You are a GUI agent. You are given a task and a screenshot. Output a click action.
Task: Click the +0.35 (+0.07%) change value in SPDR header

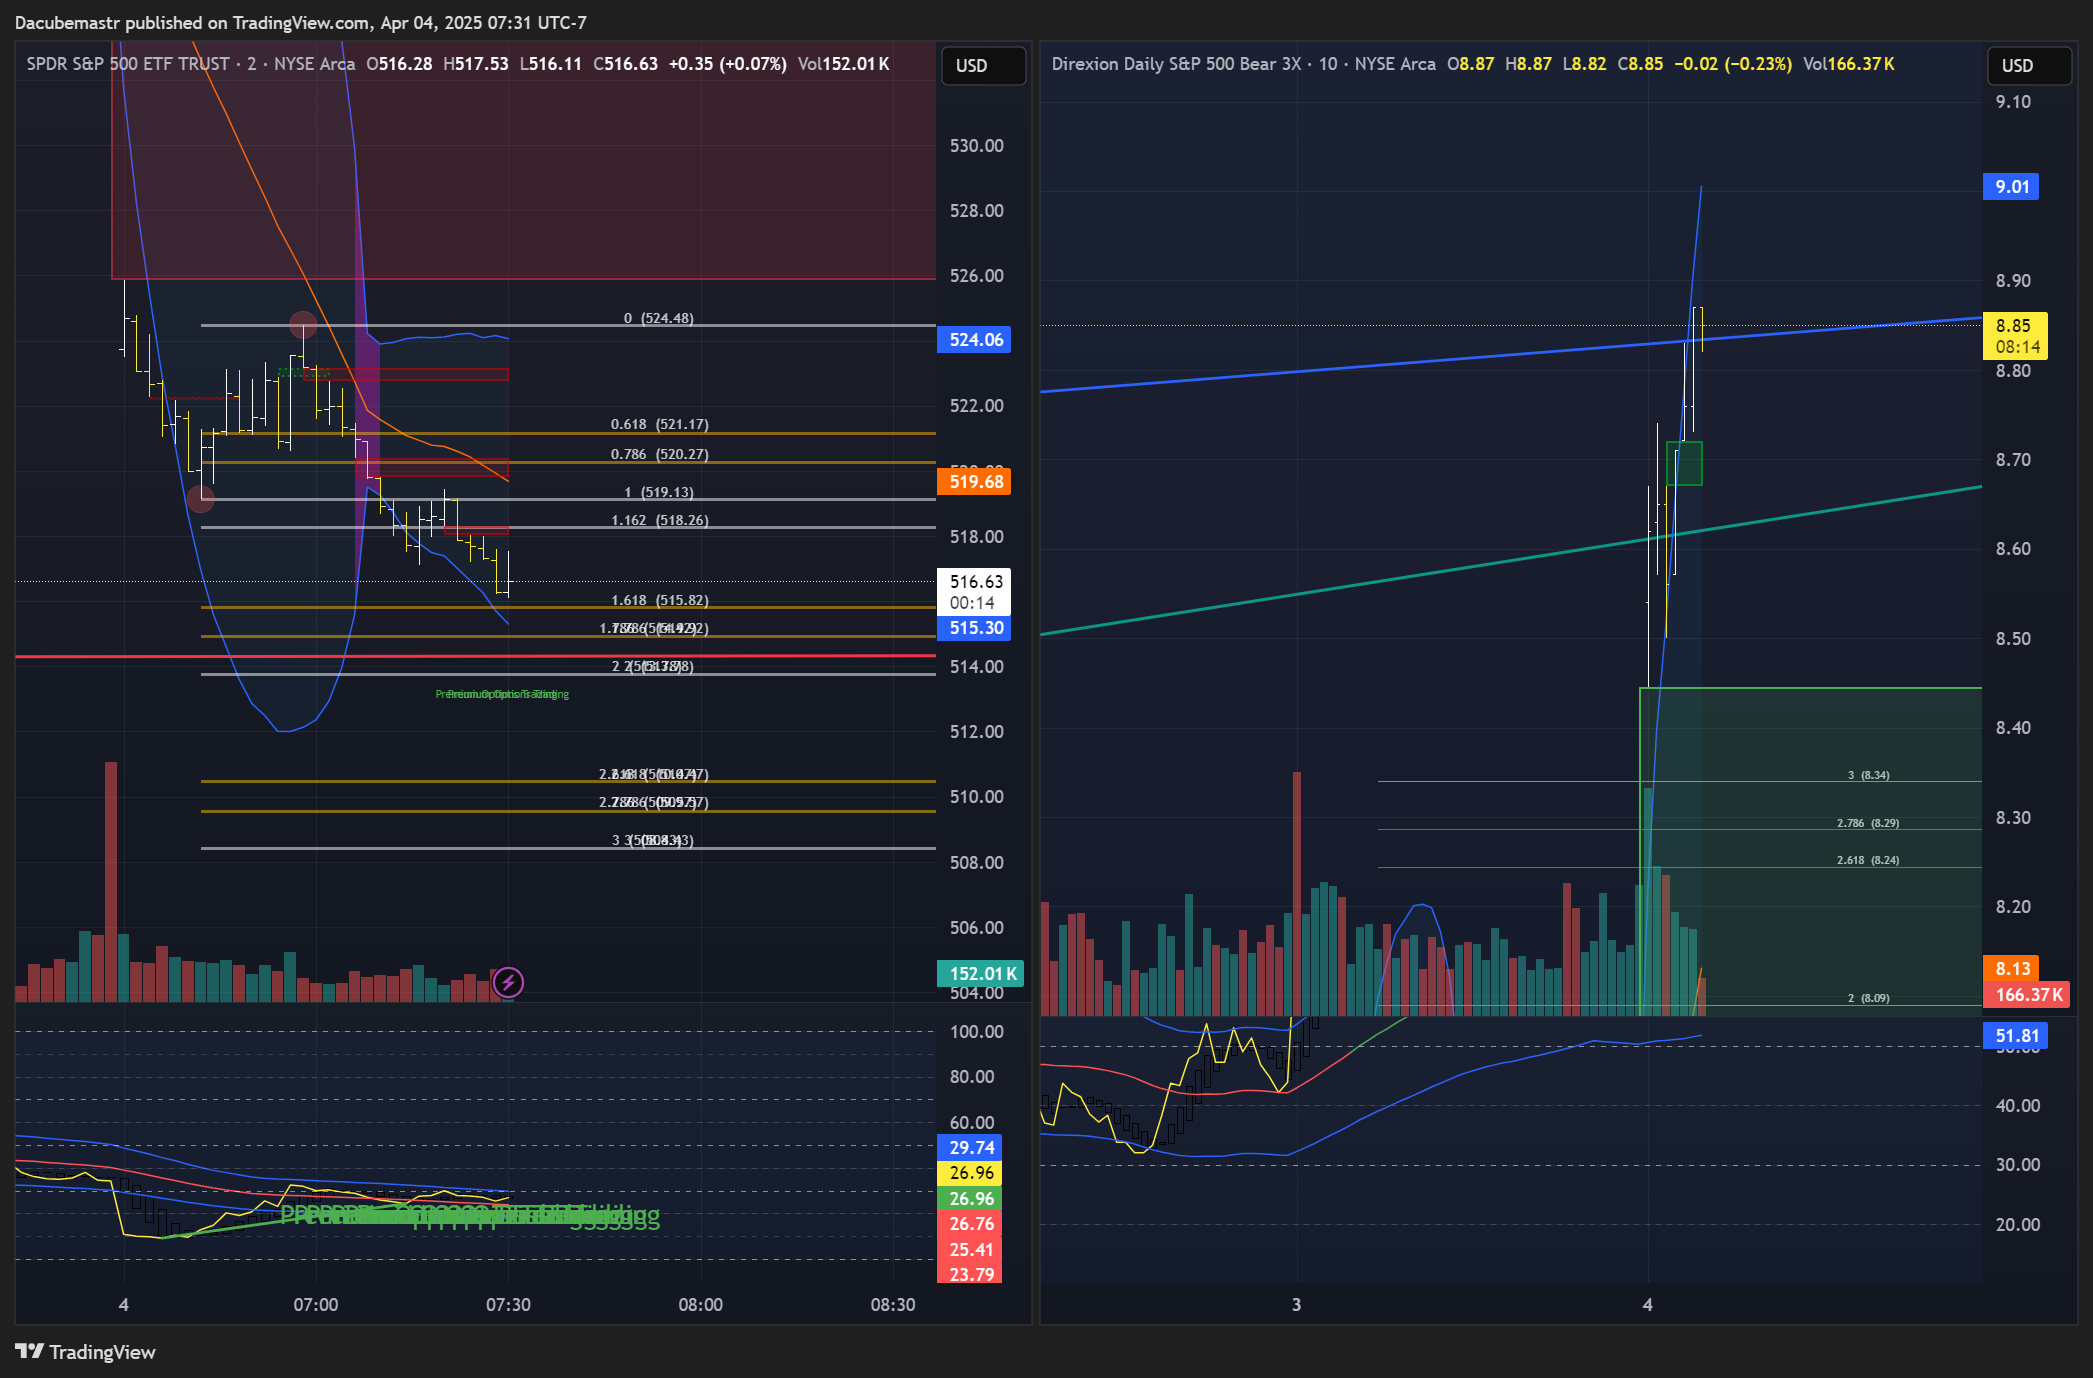(x=727, y=64)
